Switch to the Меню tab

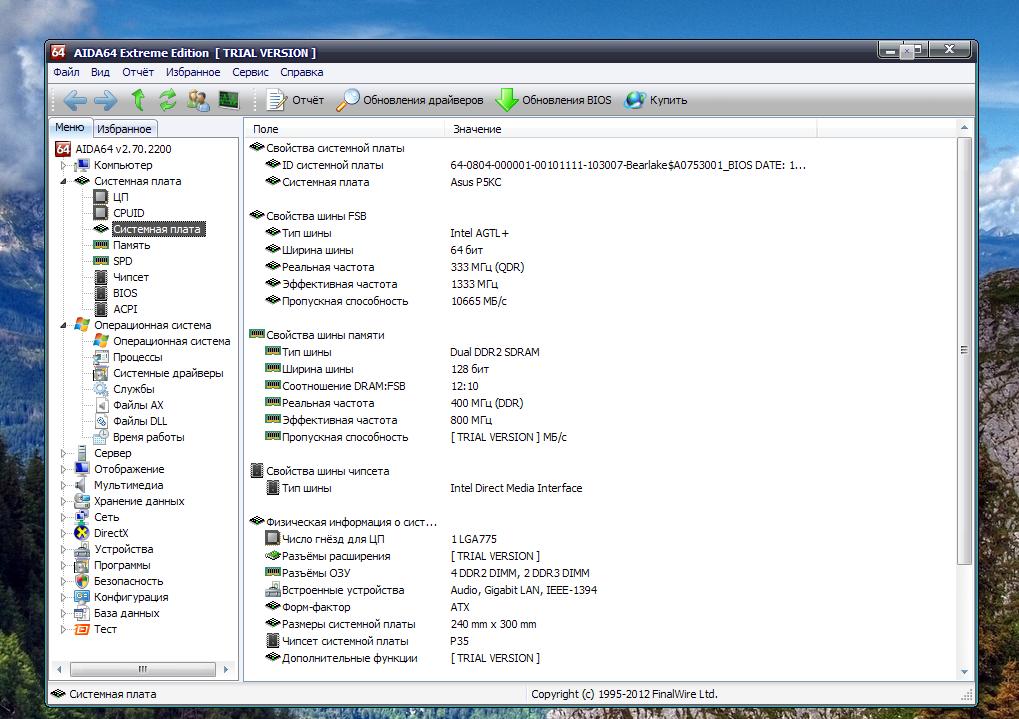[x=70, y=127]
